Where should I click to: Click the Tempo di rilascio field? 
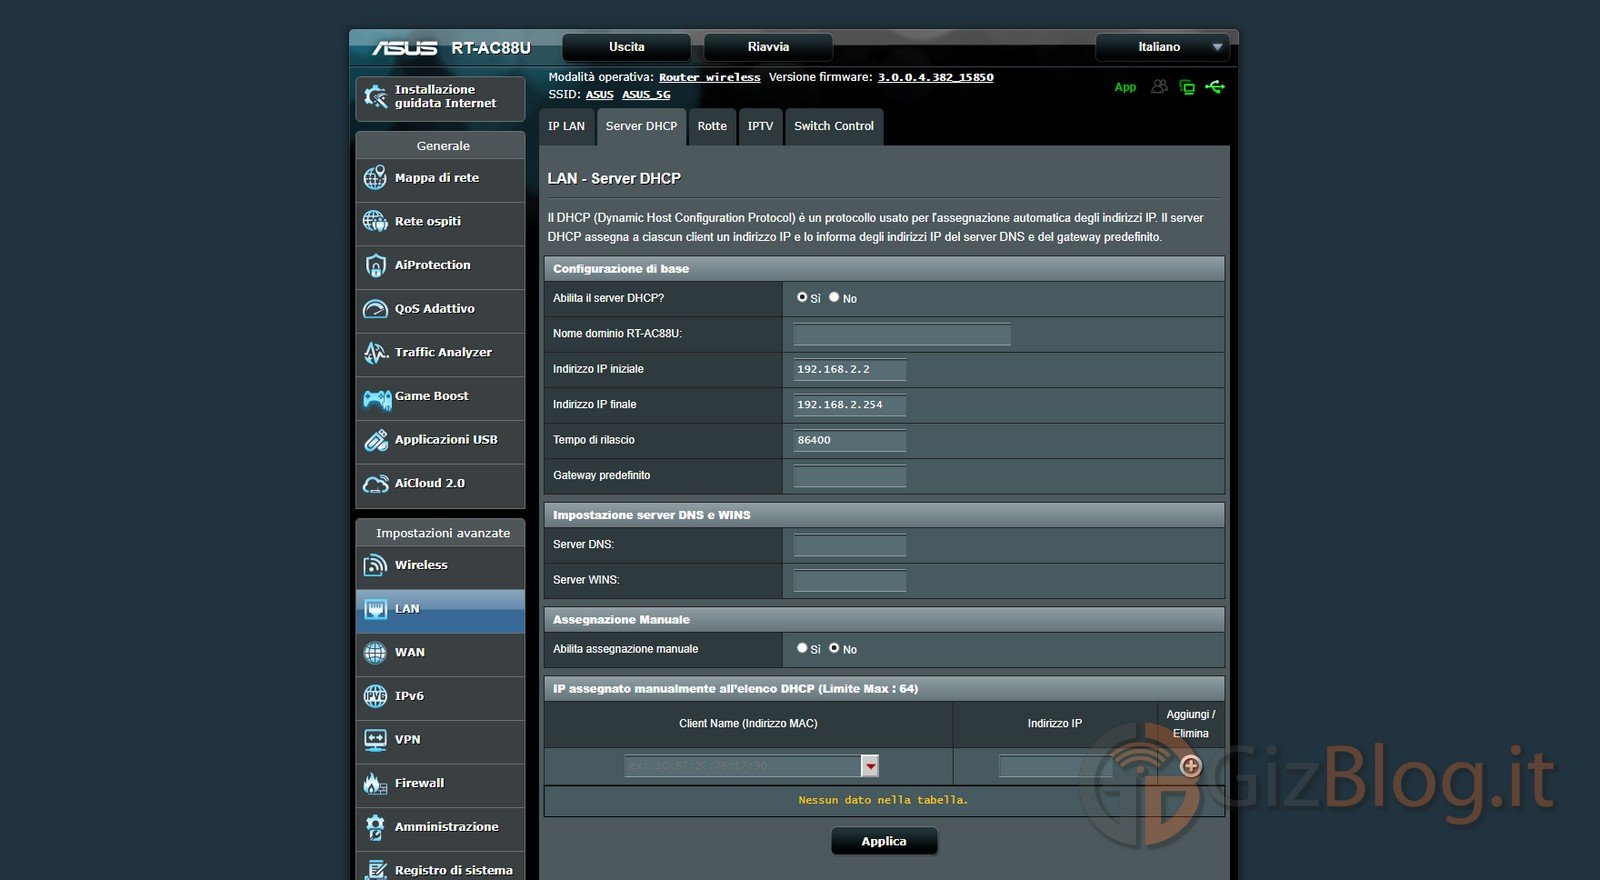[850, 440]
